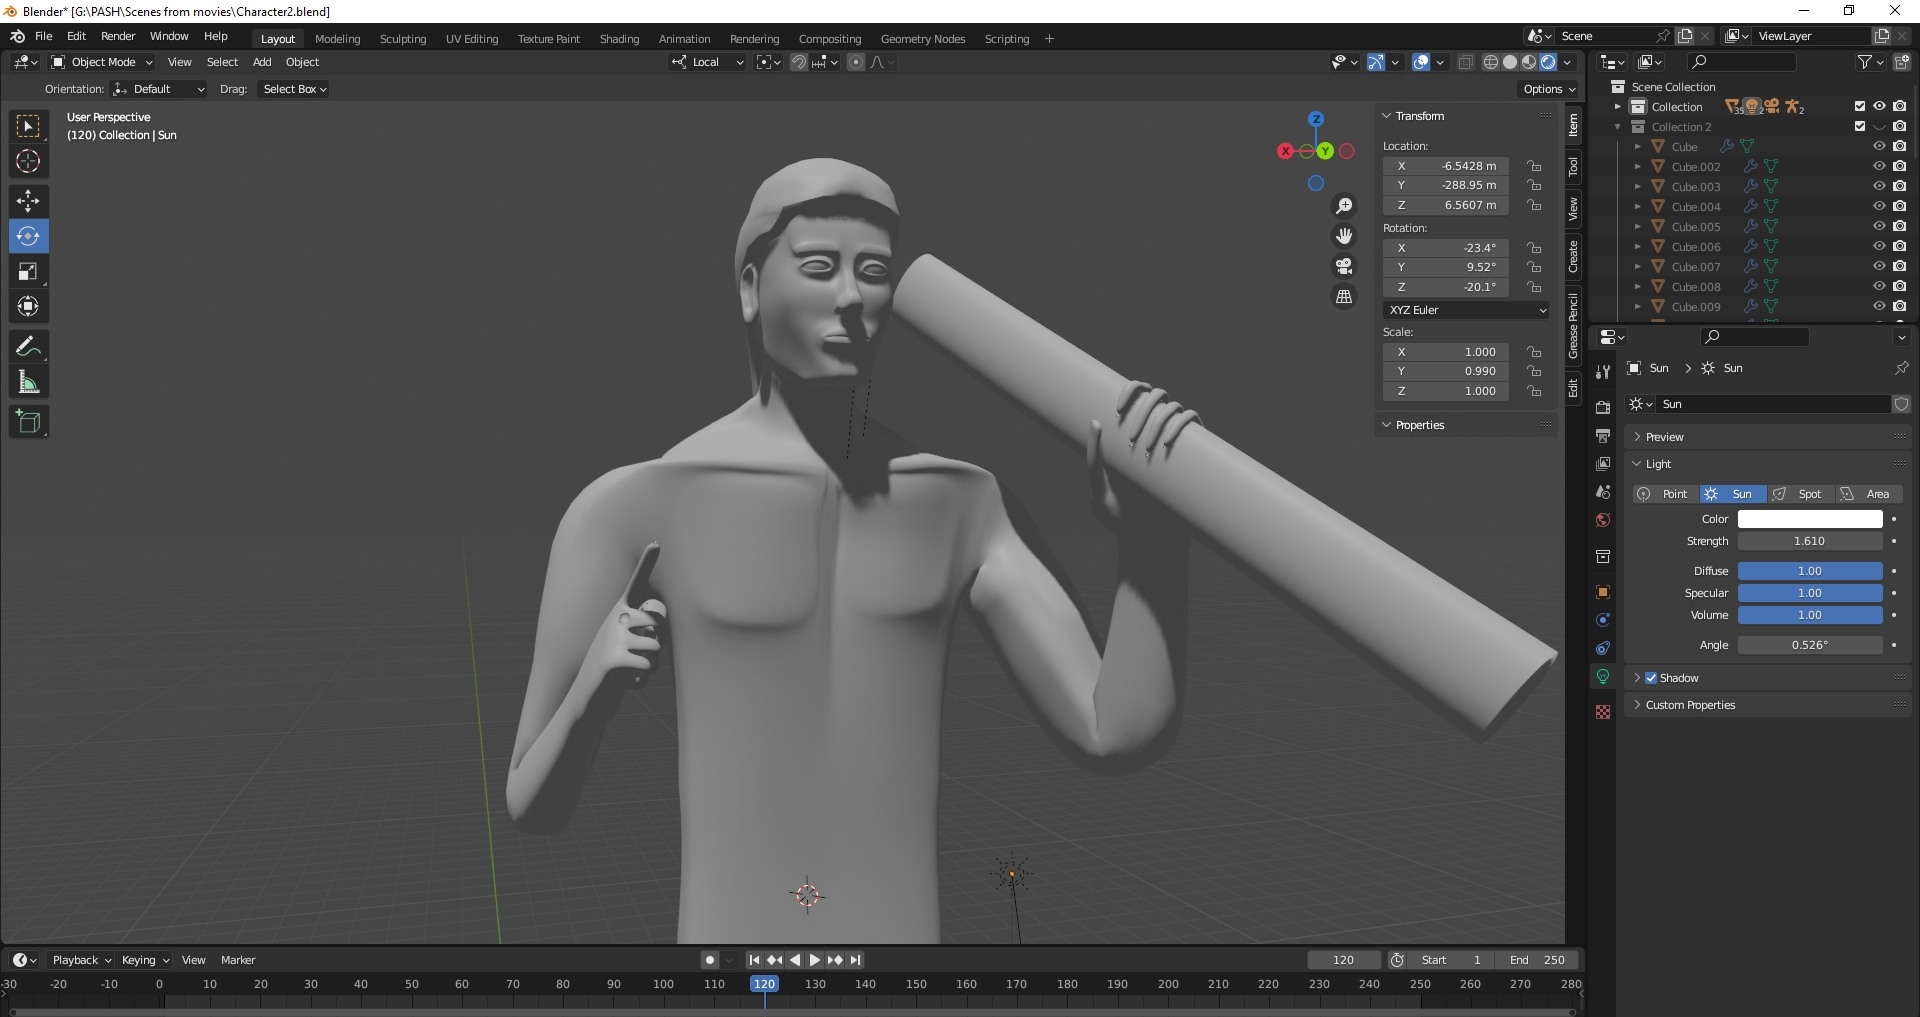Select the Select Box tool in toolbar
Screen dimensions: 1920x1017
click(28, 126)
